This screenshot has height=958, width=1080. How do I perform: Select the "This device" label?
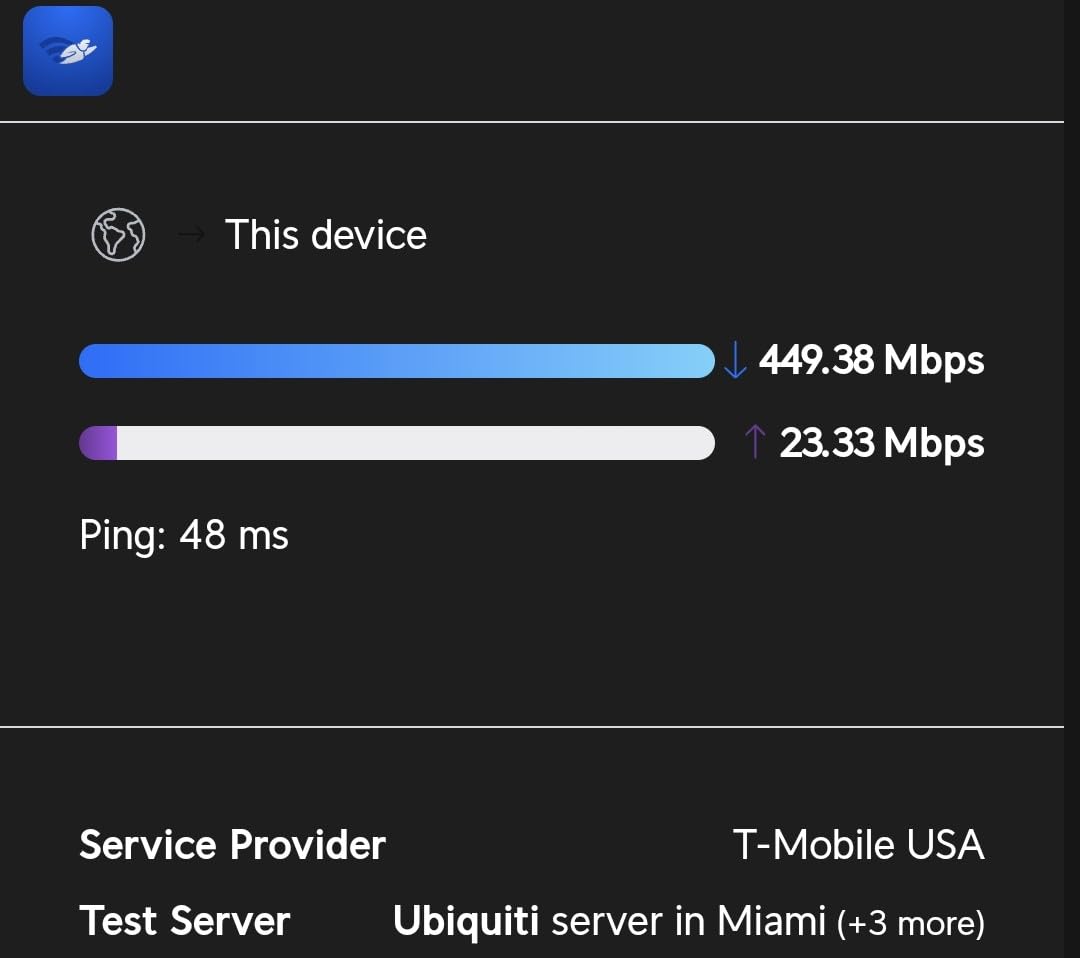point(326,235)
